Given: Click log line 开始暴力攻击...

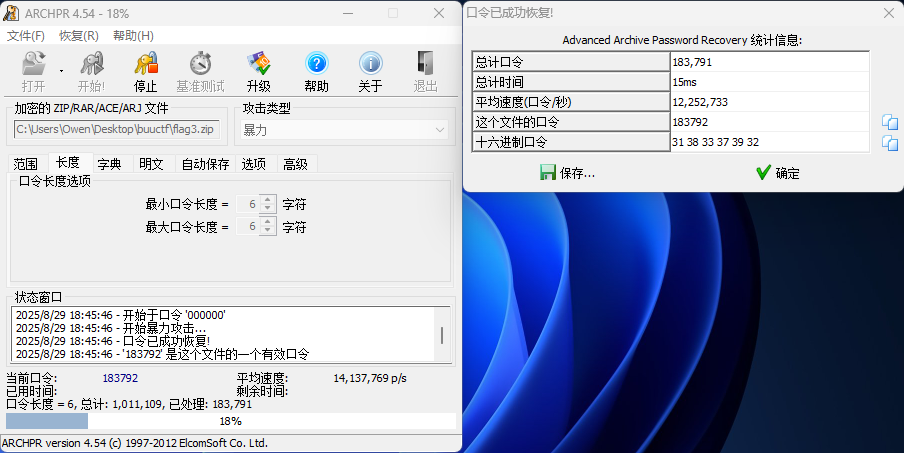Looking at the screenshot, I should pyautogui.click(x=111, y=329).
